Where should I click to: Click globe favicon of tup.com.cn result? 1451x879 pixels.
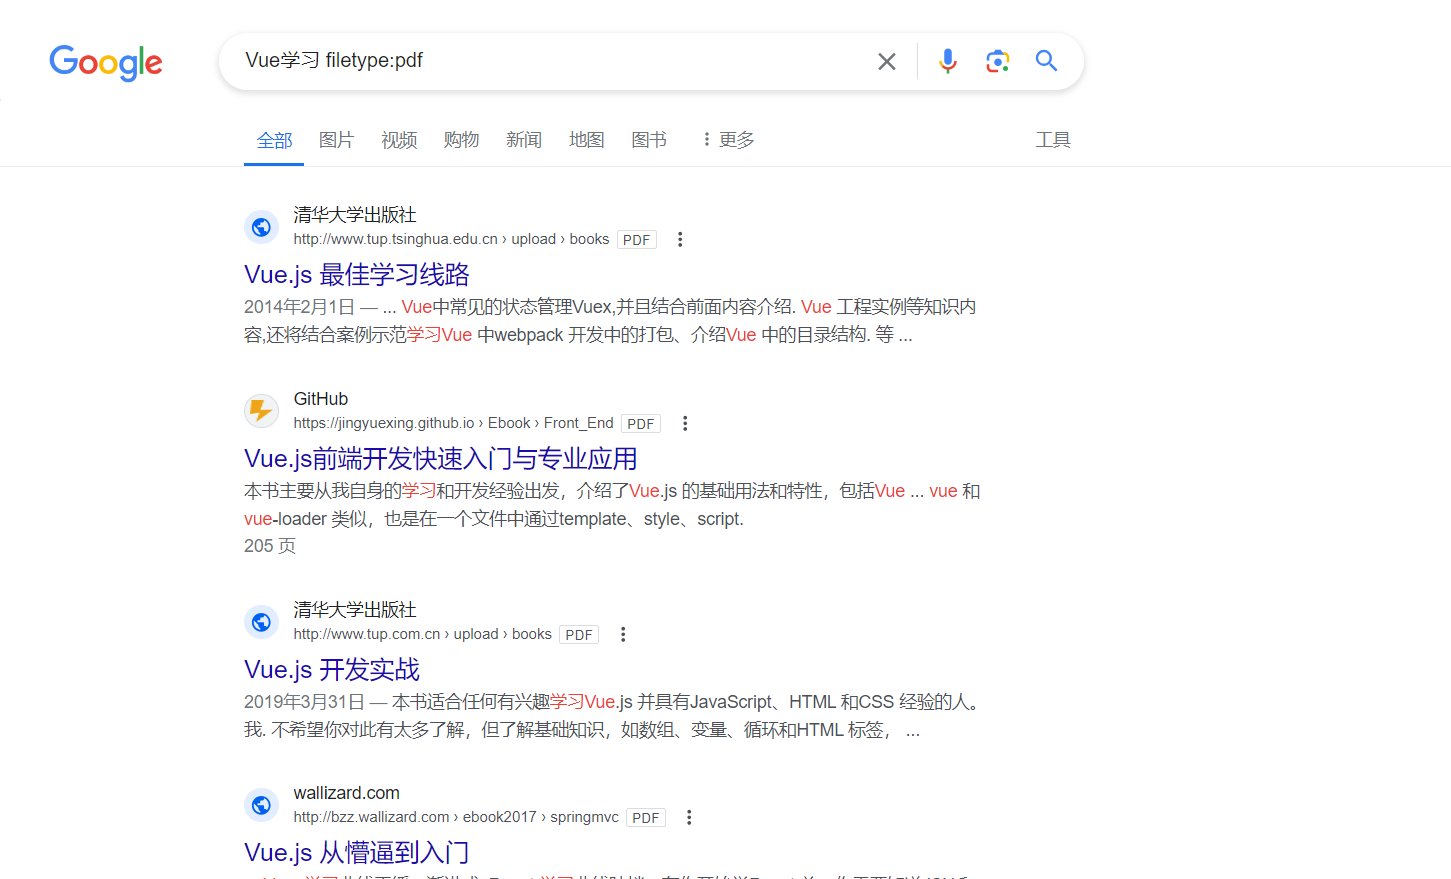click(261, 622)
